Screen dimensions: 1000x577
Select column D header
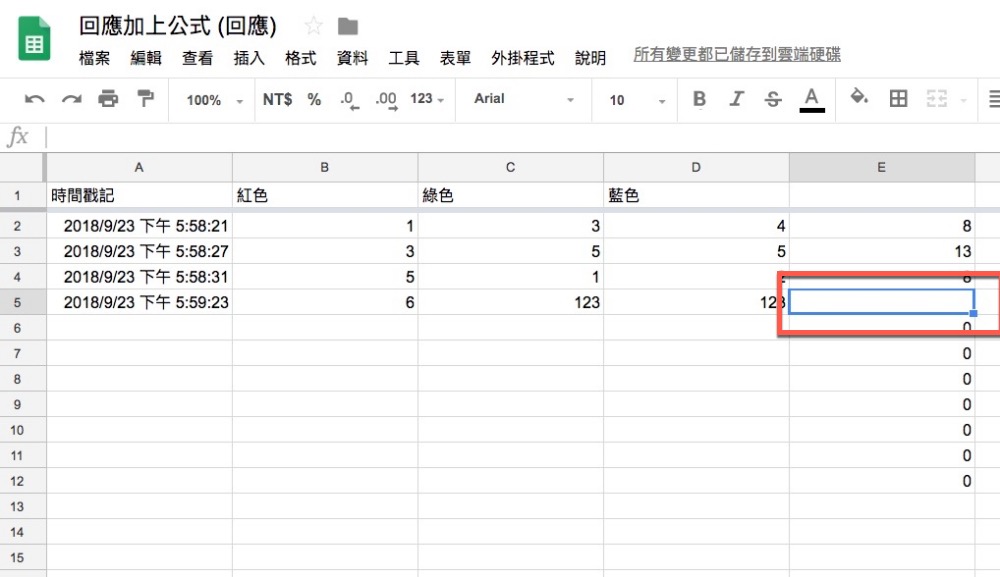click(x=696, y=168)
